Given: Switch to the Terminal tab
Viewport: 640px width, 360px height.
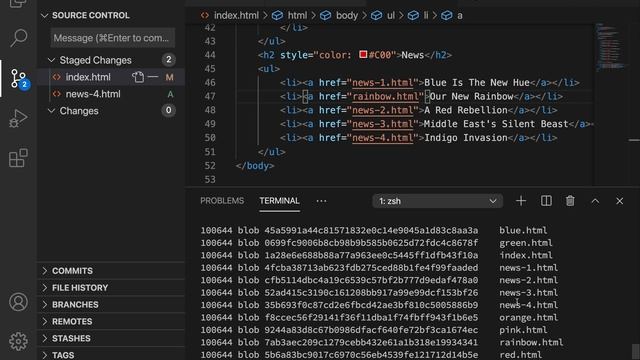Looking at the screenshot, I should point(280,201).
